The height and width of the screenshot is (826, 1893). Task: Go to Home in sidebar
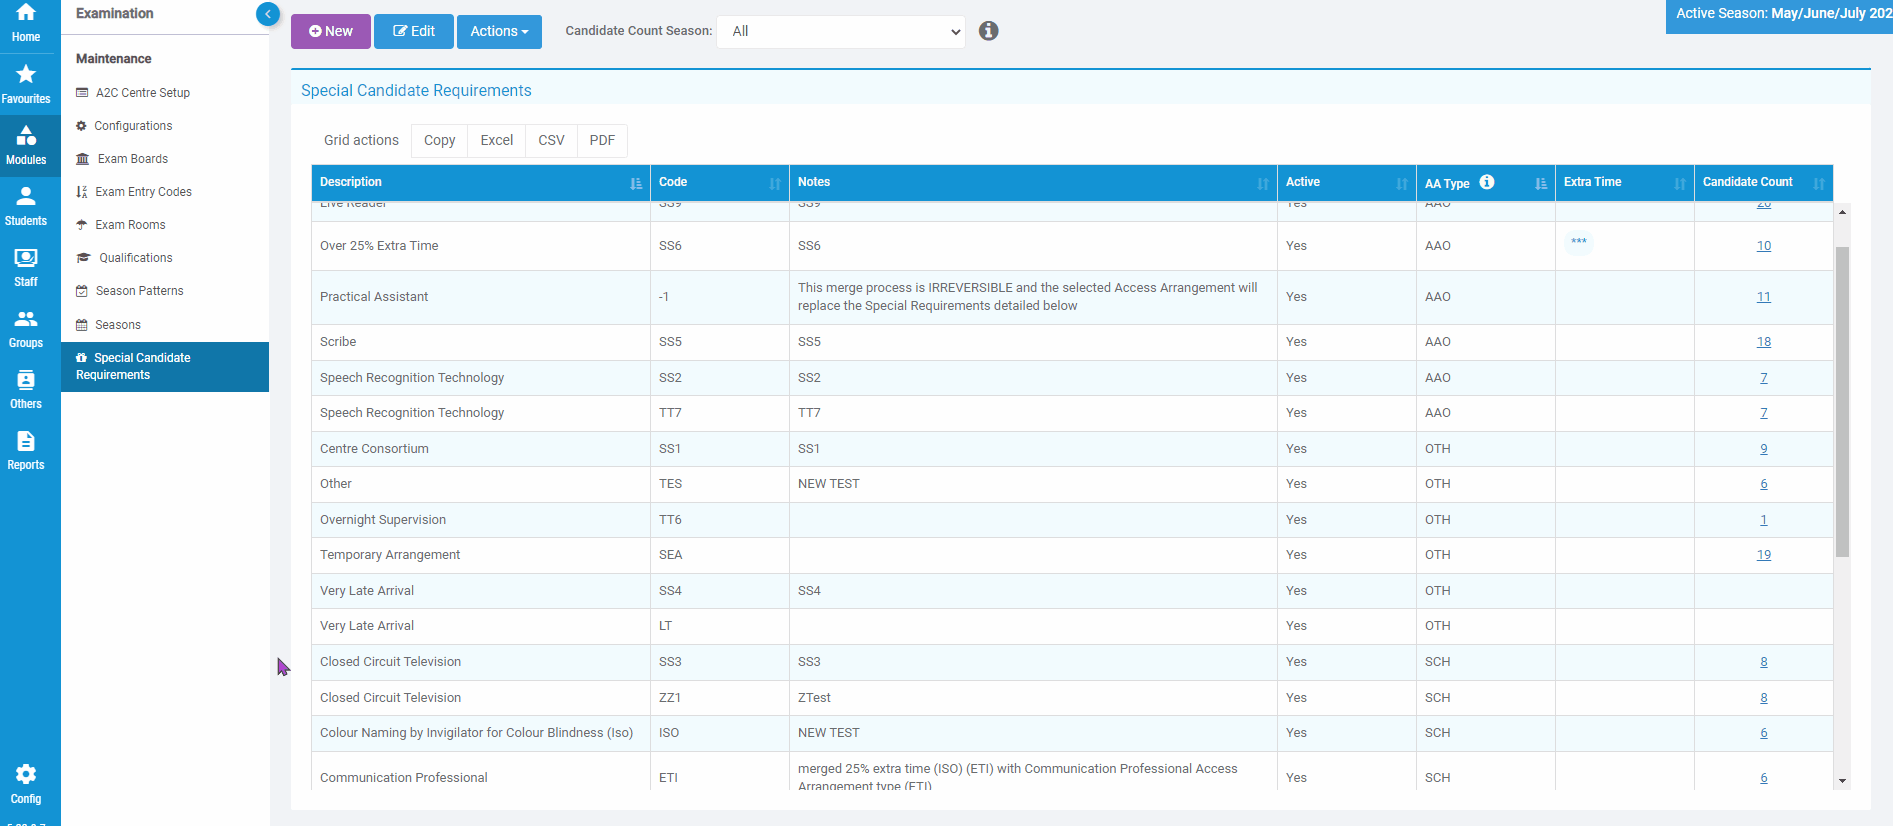point(26,22)
